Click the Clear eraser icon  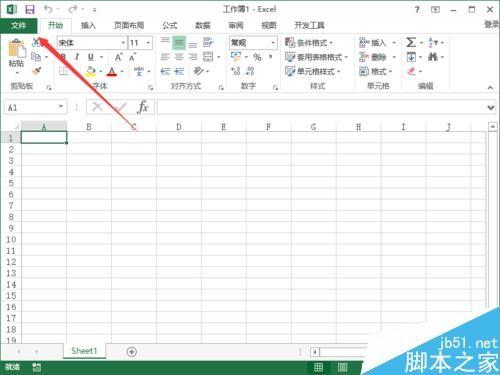point(412,71)
